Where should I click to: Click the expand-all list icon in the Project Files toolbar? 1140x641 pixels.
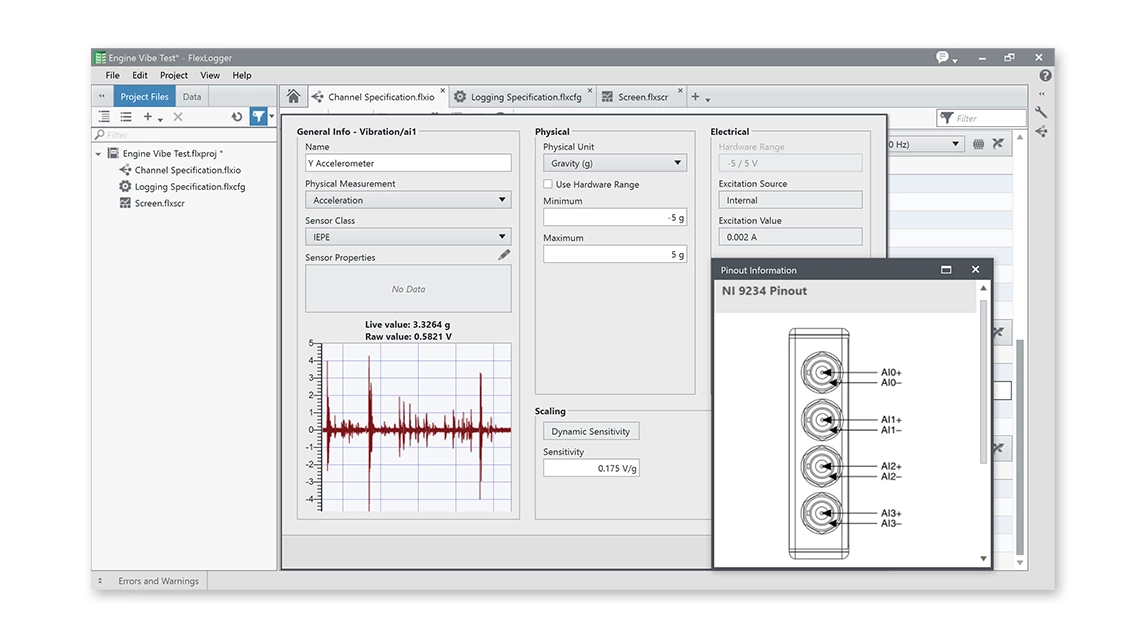105,116
